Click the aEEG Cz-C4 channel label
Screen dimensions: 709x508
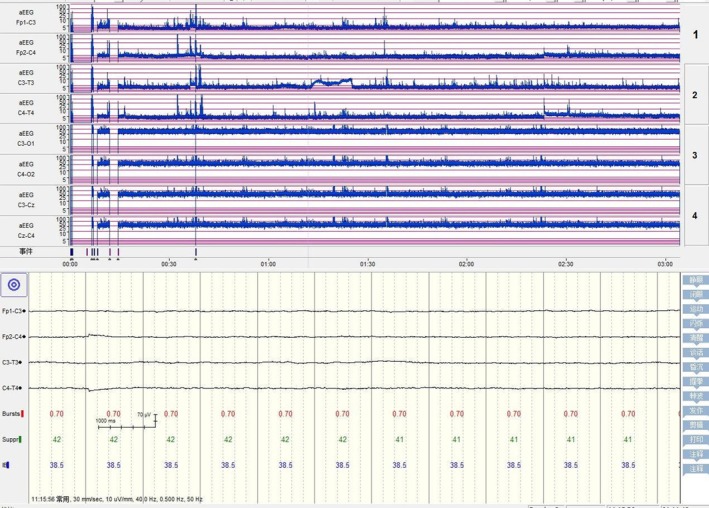click(26, 230)
